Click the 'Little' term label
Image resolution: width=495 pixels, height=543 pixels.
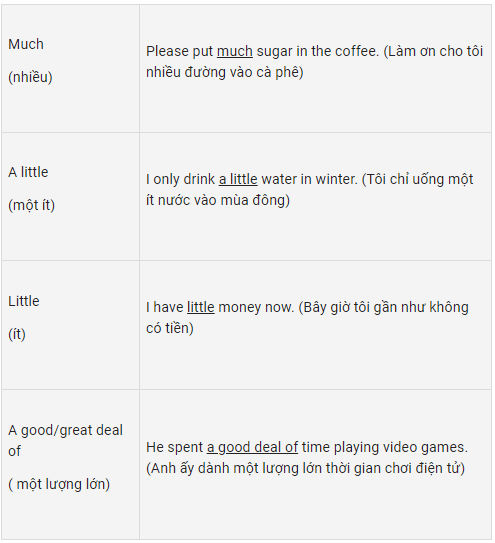[24, 301]
